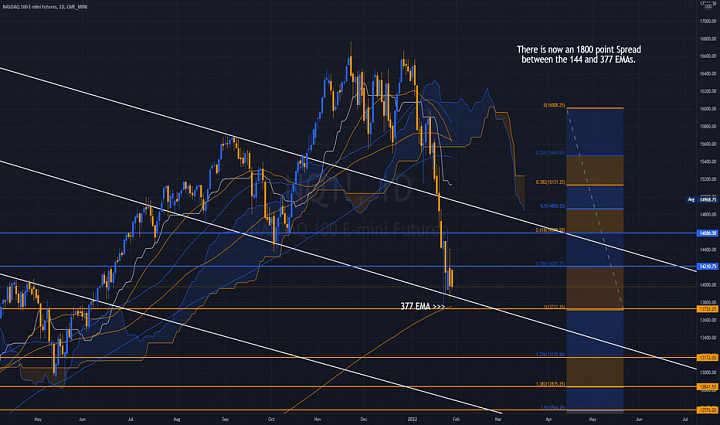Click the Avg 14968.75 price label

tap(702, 200)
